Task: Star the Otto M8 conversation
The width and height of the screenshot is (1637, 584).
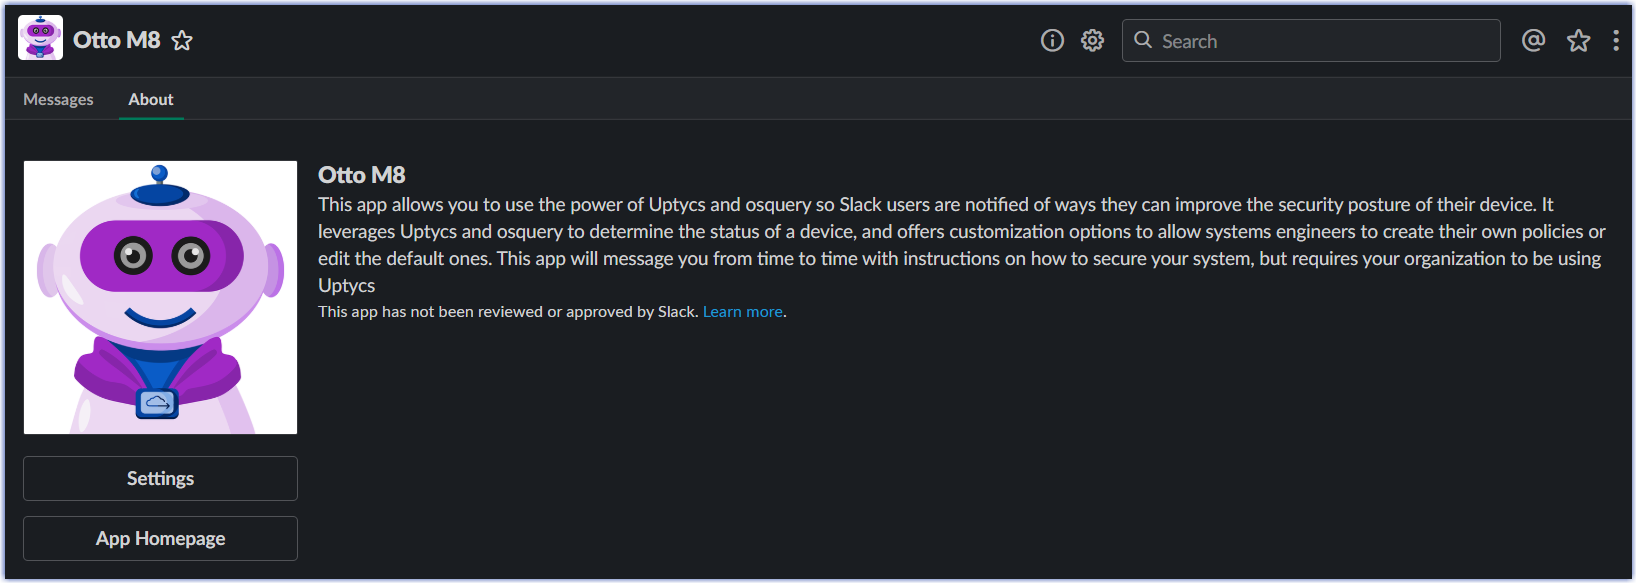Action: point(182,41)
